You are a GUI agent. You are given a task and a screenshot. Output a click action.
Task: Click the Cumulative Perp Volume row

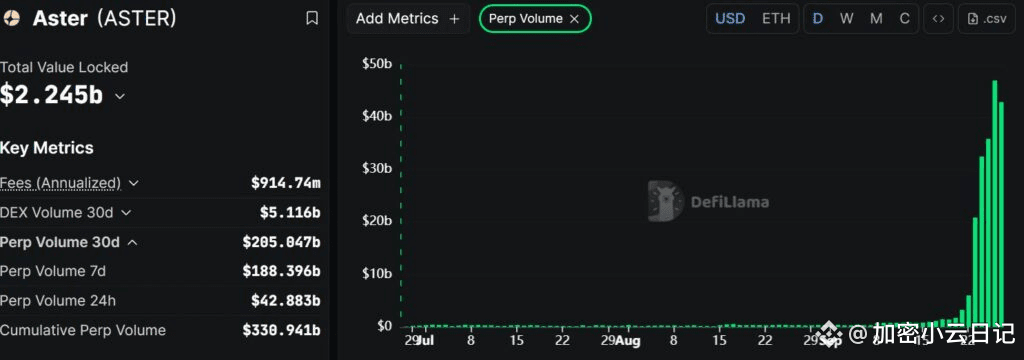[161, 330]
